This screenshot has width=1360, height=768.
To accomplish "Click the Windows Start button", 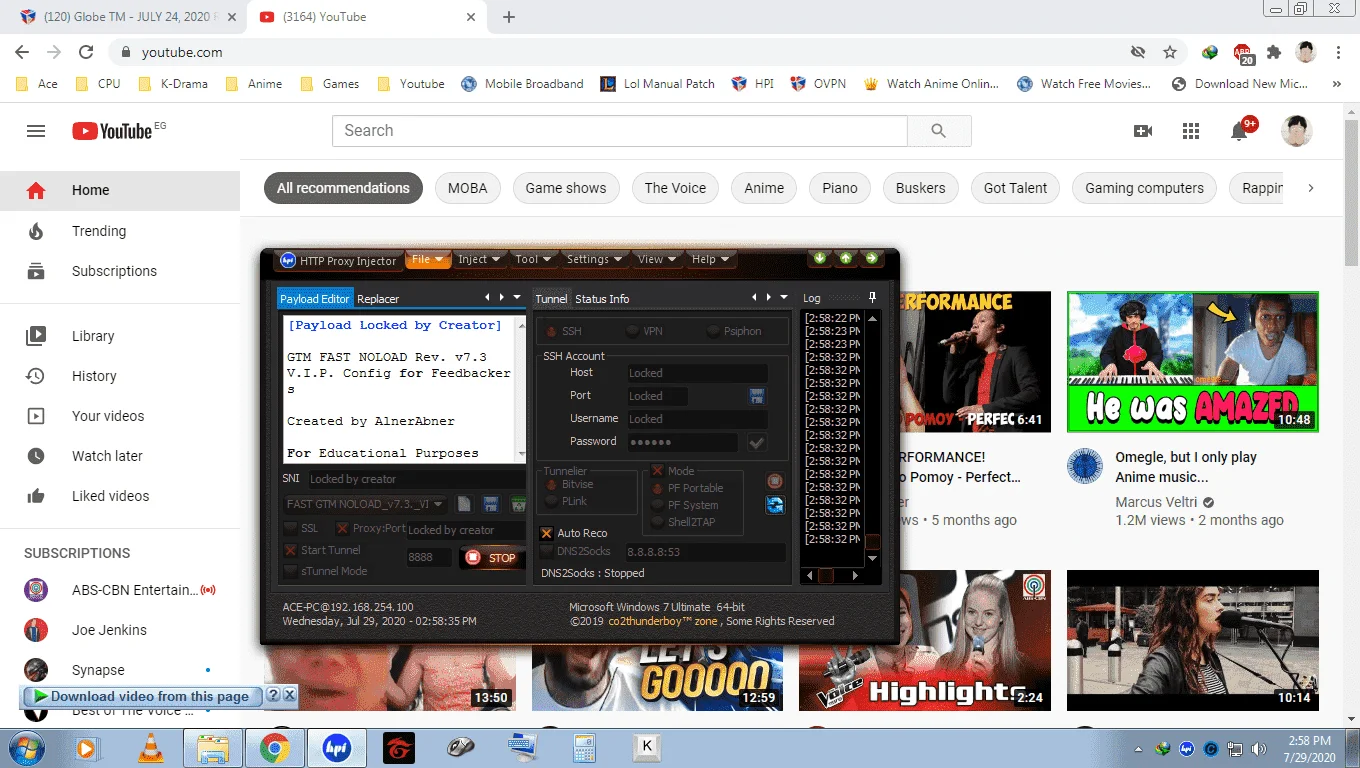I will click(x=25, y=747).
